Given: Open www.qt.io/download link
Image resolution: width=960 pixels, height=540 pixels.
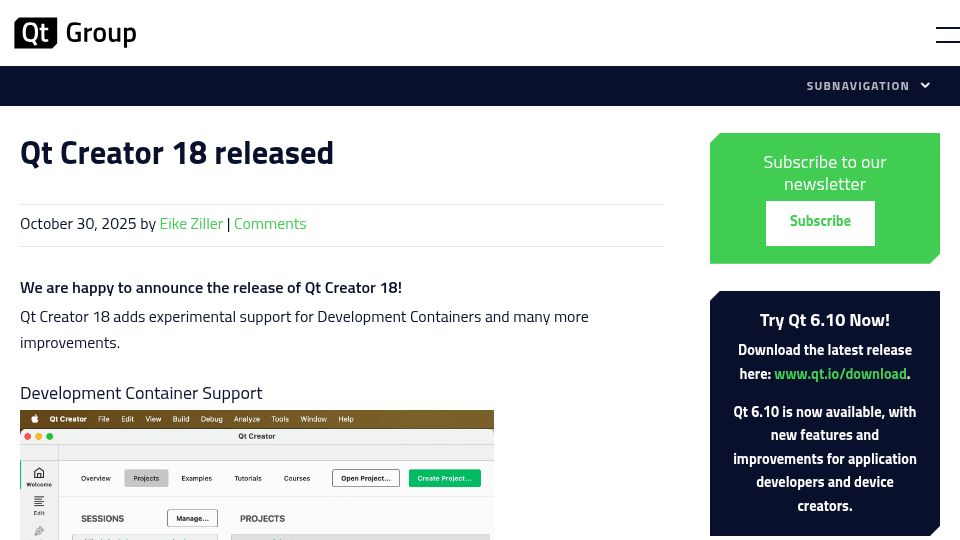Looking at the screenshot, I should (840, 373).
